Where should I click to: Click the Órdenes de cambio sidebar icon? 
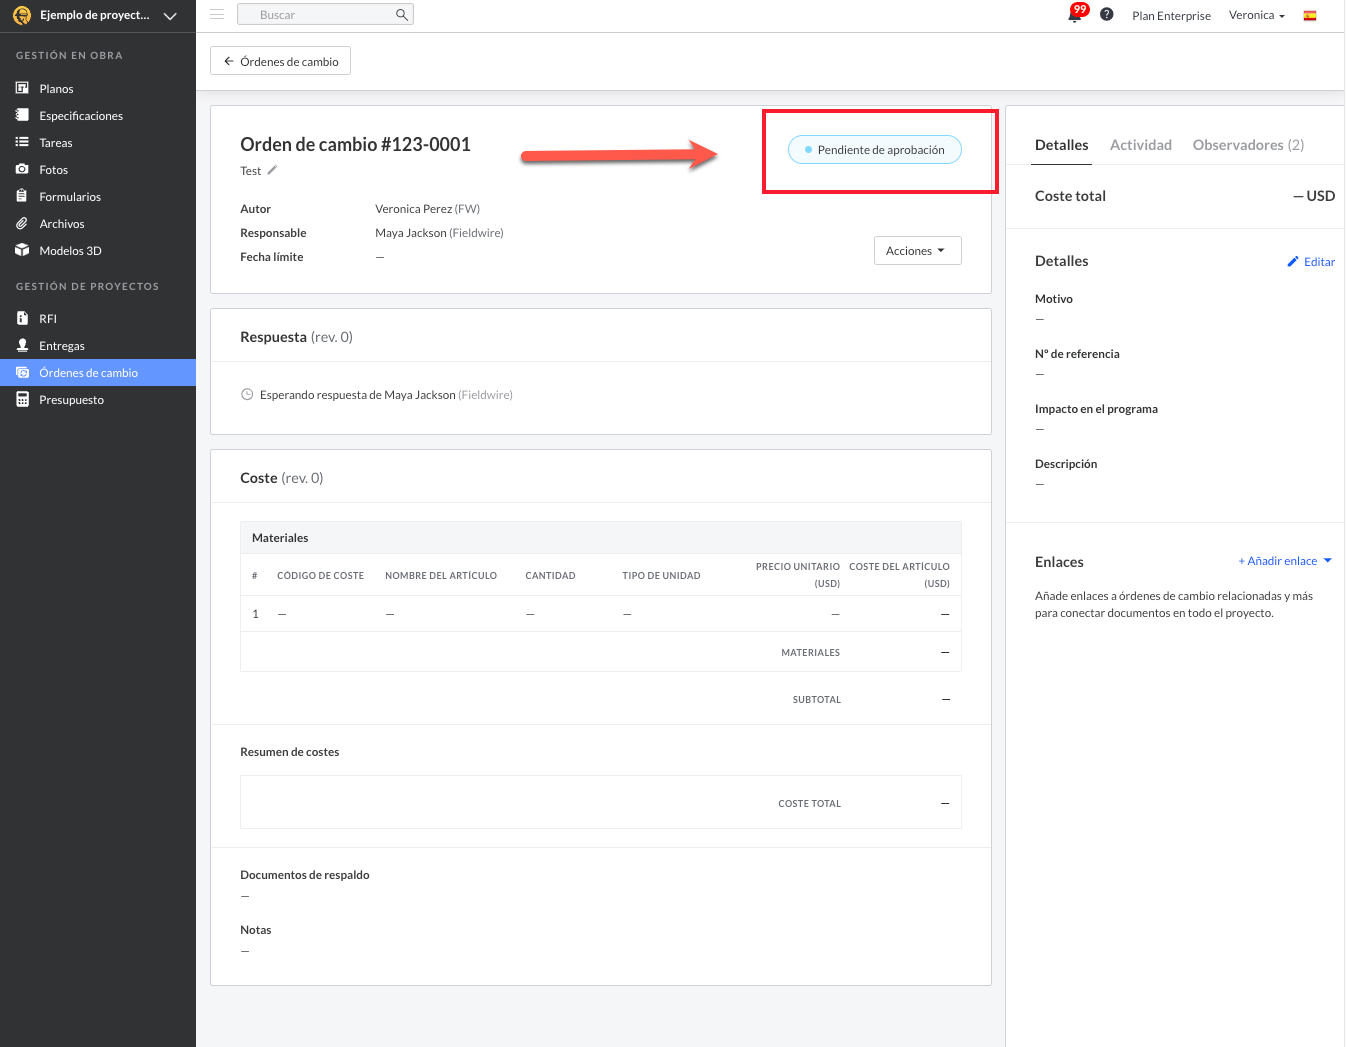click(x=22, y=372)
